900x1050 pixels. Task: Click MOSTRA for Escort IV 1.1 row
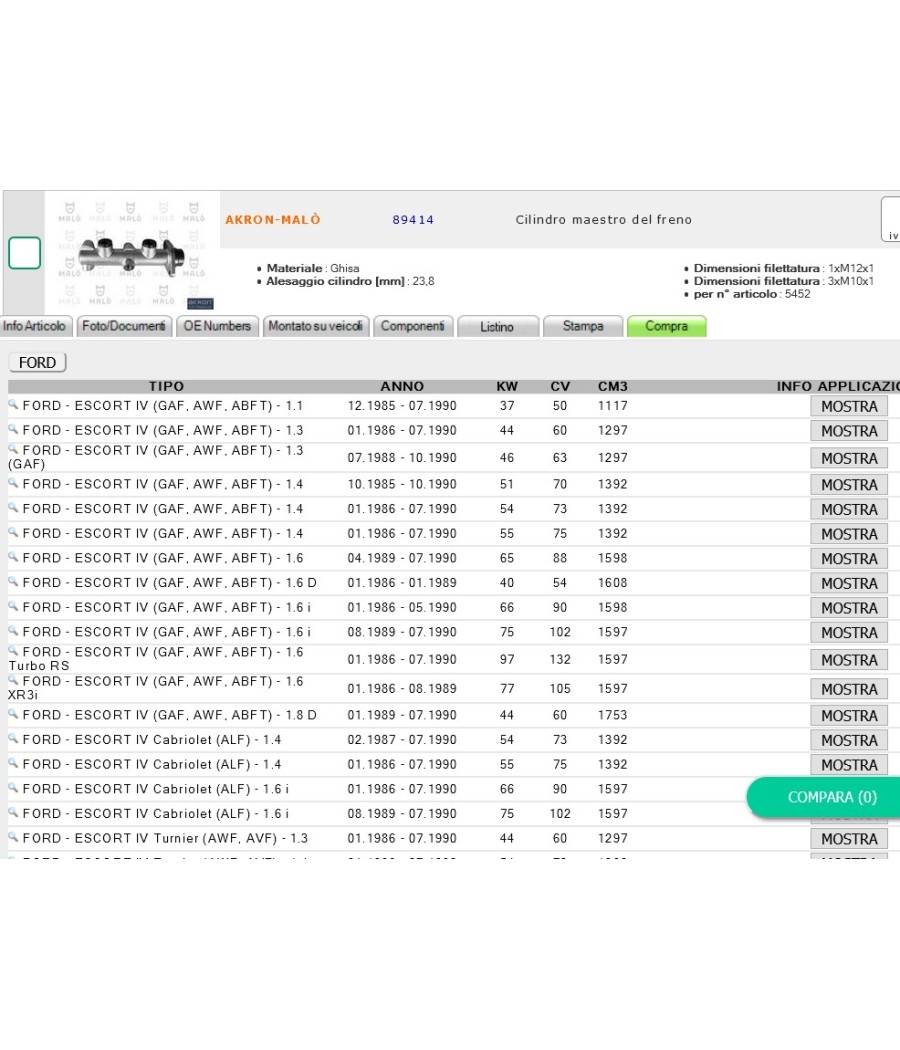click(x=849, y=406)
